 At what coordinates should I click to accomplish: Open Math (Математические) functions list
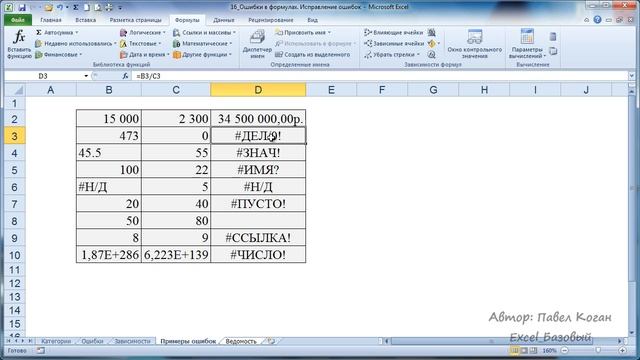tap(202, 43)
